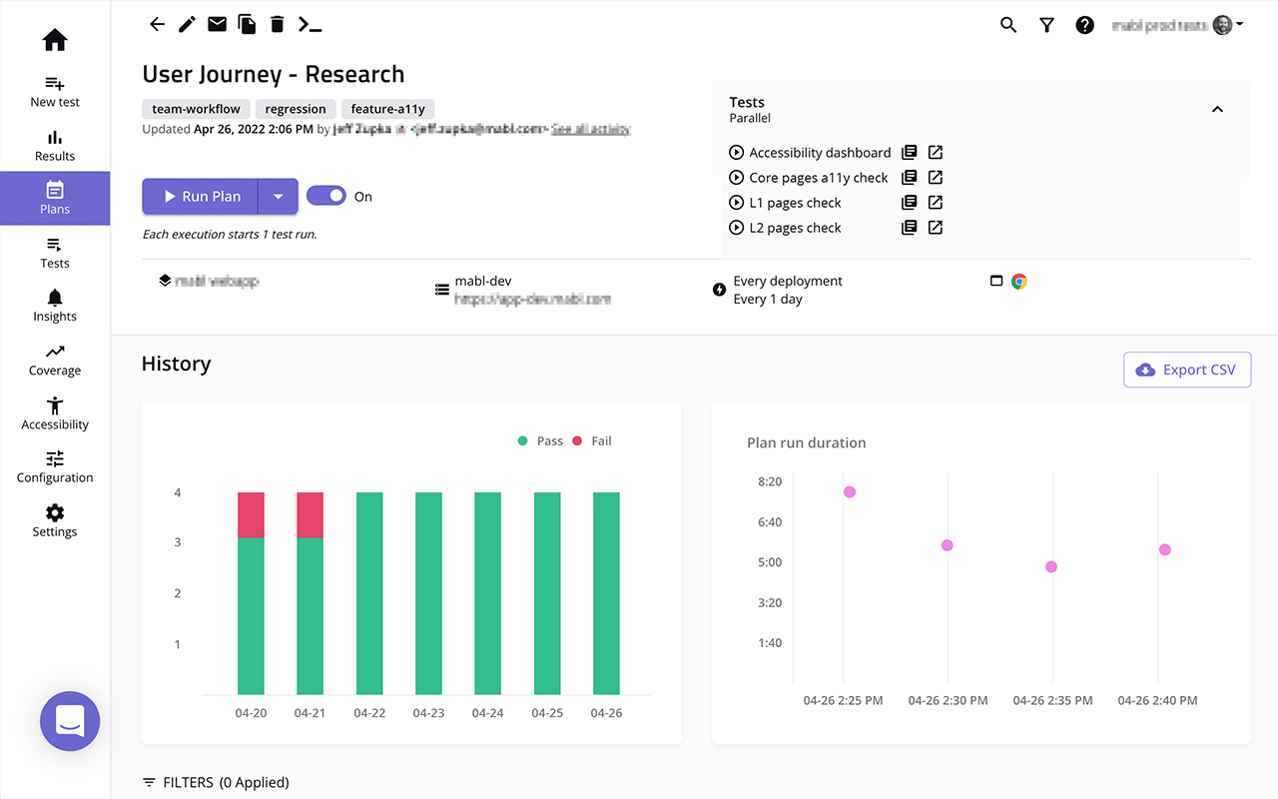Open the help question mark icon
The height and width of the screenshot is (799, 1278).
(x=1084, y=26)
